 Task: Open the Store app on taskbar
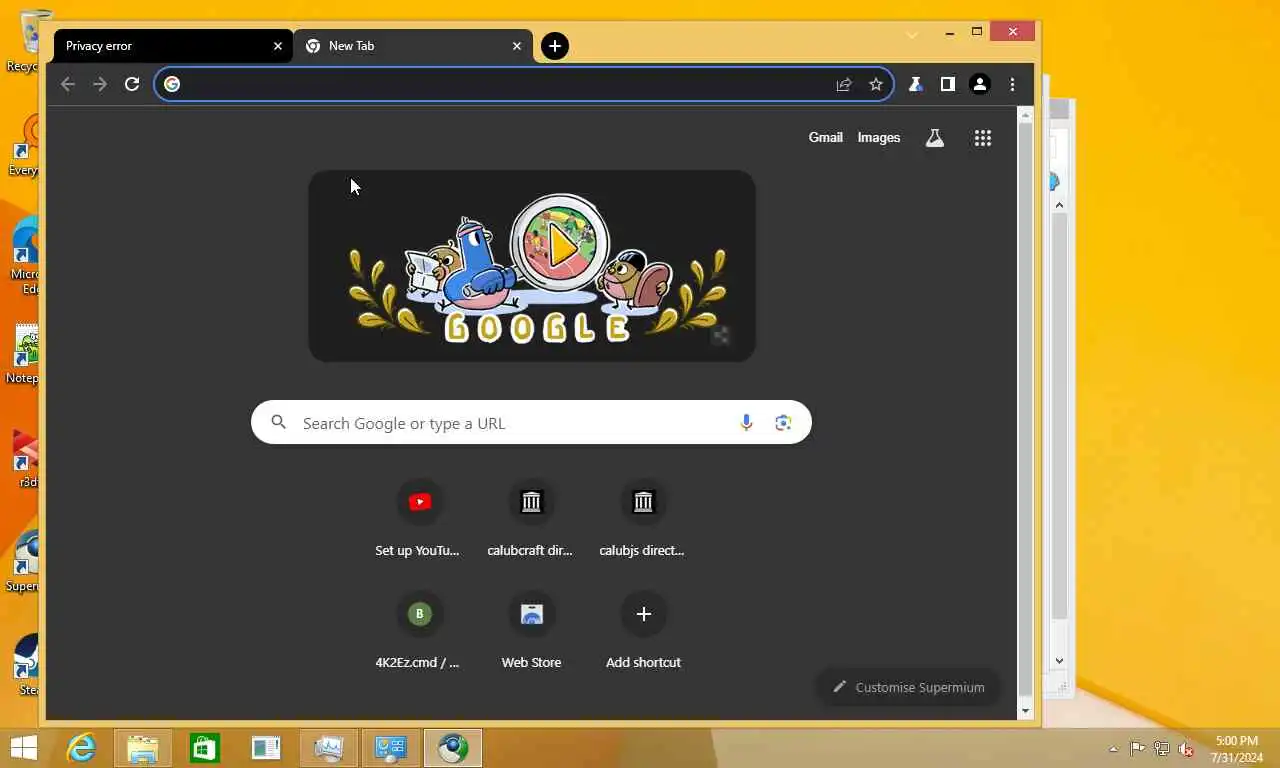[205, 748]
